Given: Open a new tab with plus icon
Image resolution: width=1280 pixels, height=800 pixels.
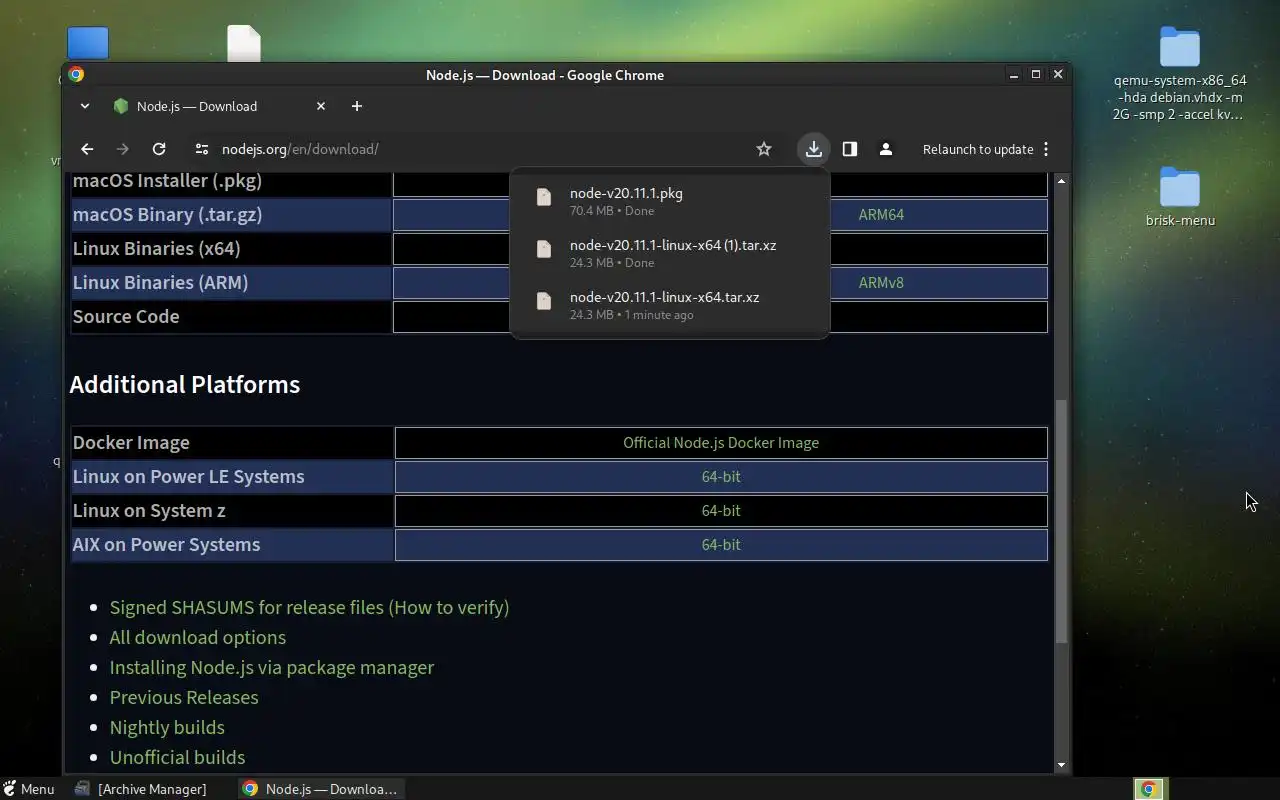Looking at the screenshot, I should pyautogui.click(x=357, y=106).
